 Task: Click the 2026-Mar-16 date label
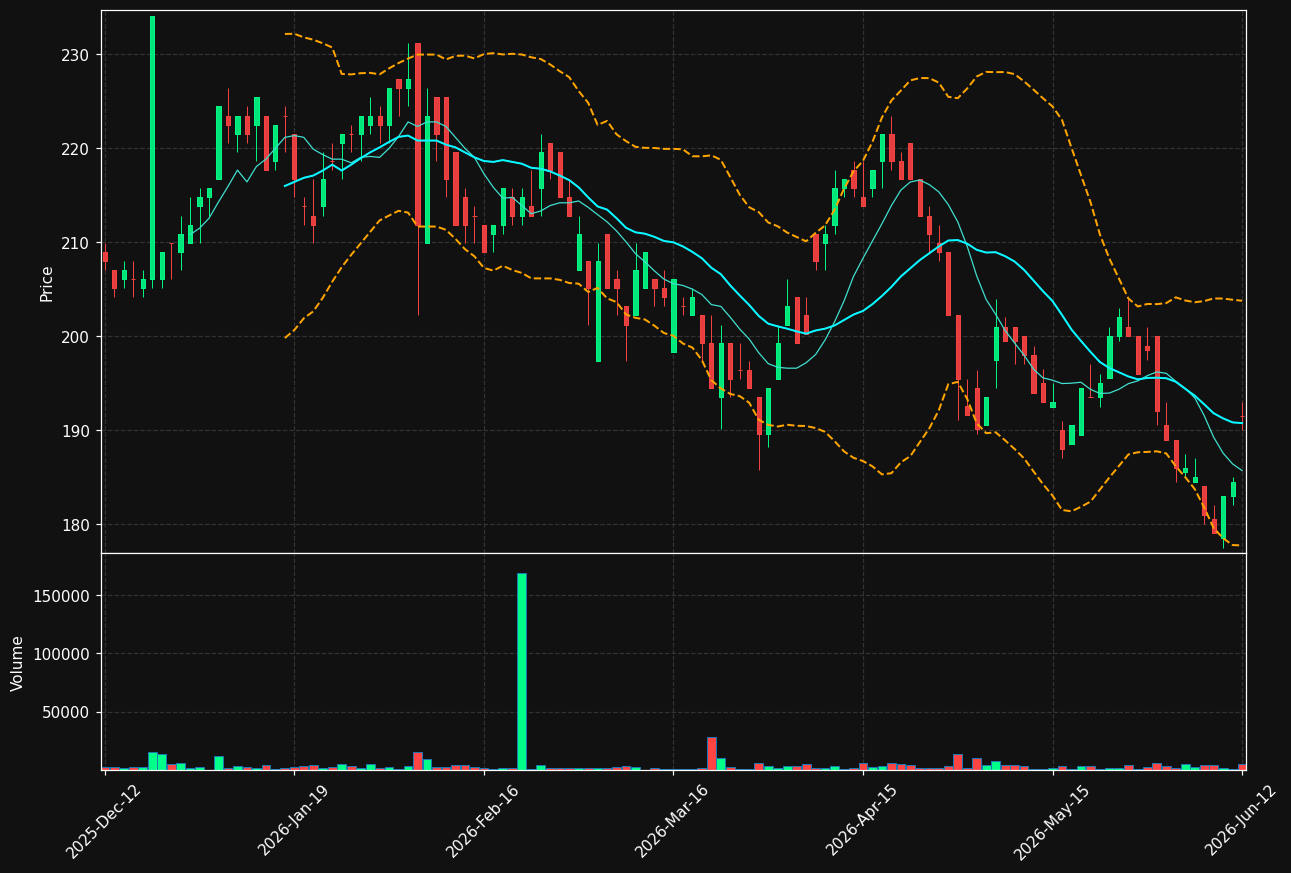672,821
